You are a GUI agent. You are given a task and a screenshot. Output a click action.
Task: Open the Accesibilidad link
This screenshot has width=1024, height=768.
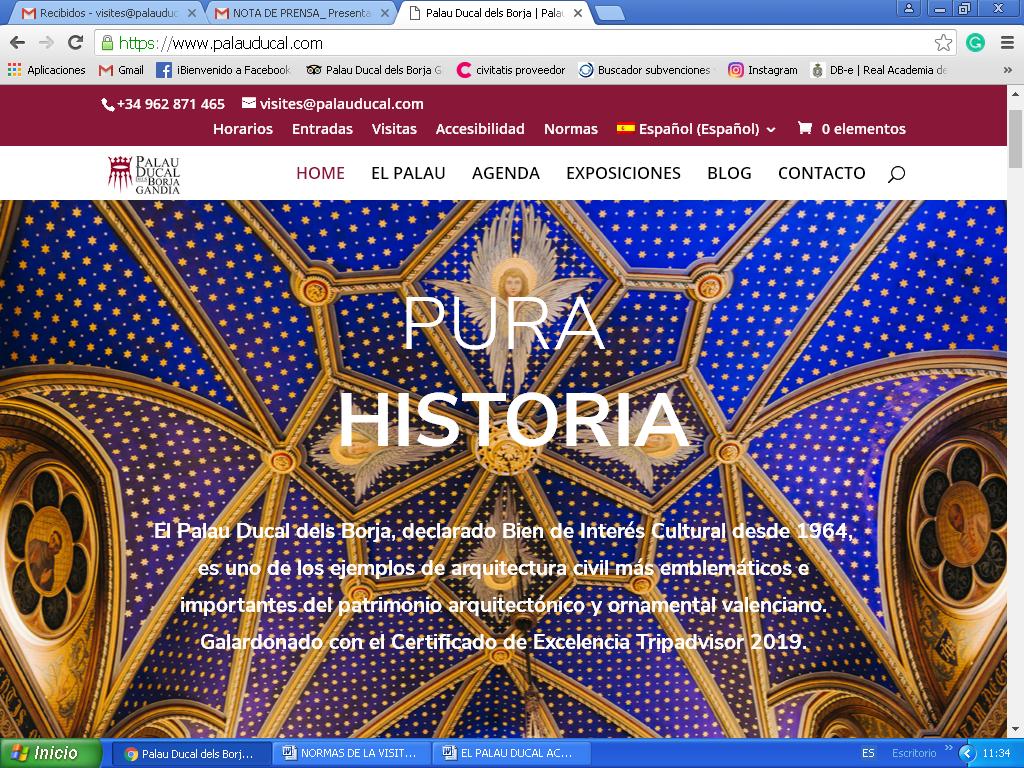[480, 129]
